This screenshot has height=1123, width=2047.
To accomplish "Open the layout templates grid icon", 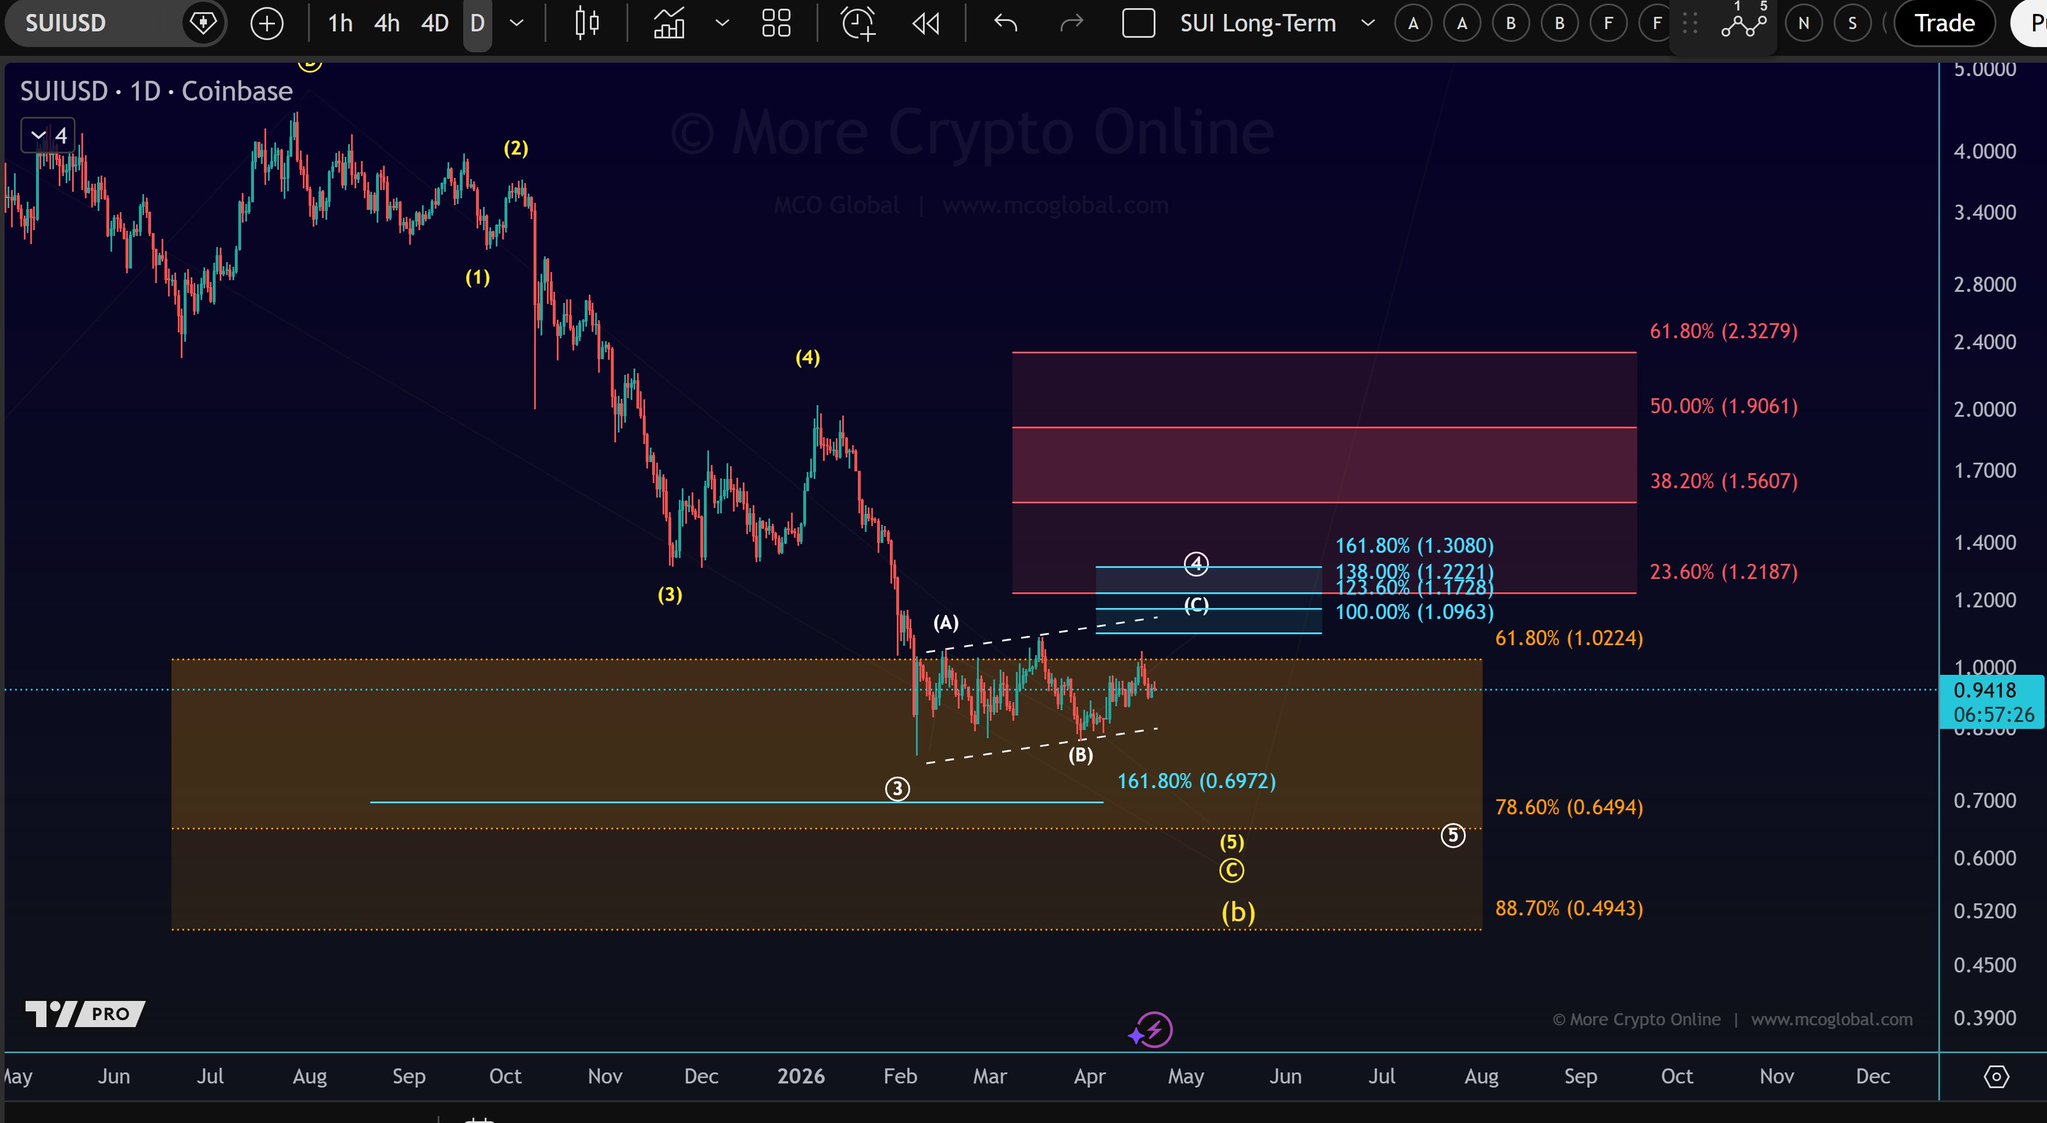I will coord(776,23).
